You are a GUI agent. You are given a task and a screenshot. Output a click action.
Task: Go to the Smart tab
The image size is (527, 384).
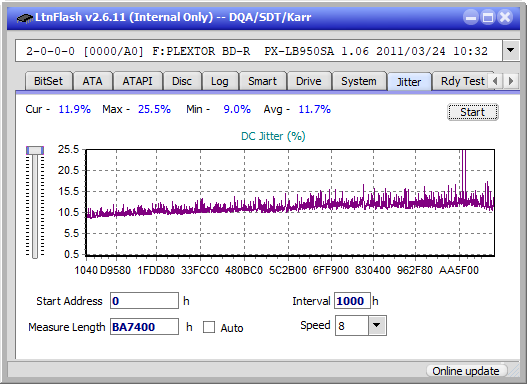[x=262, y=81]
